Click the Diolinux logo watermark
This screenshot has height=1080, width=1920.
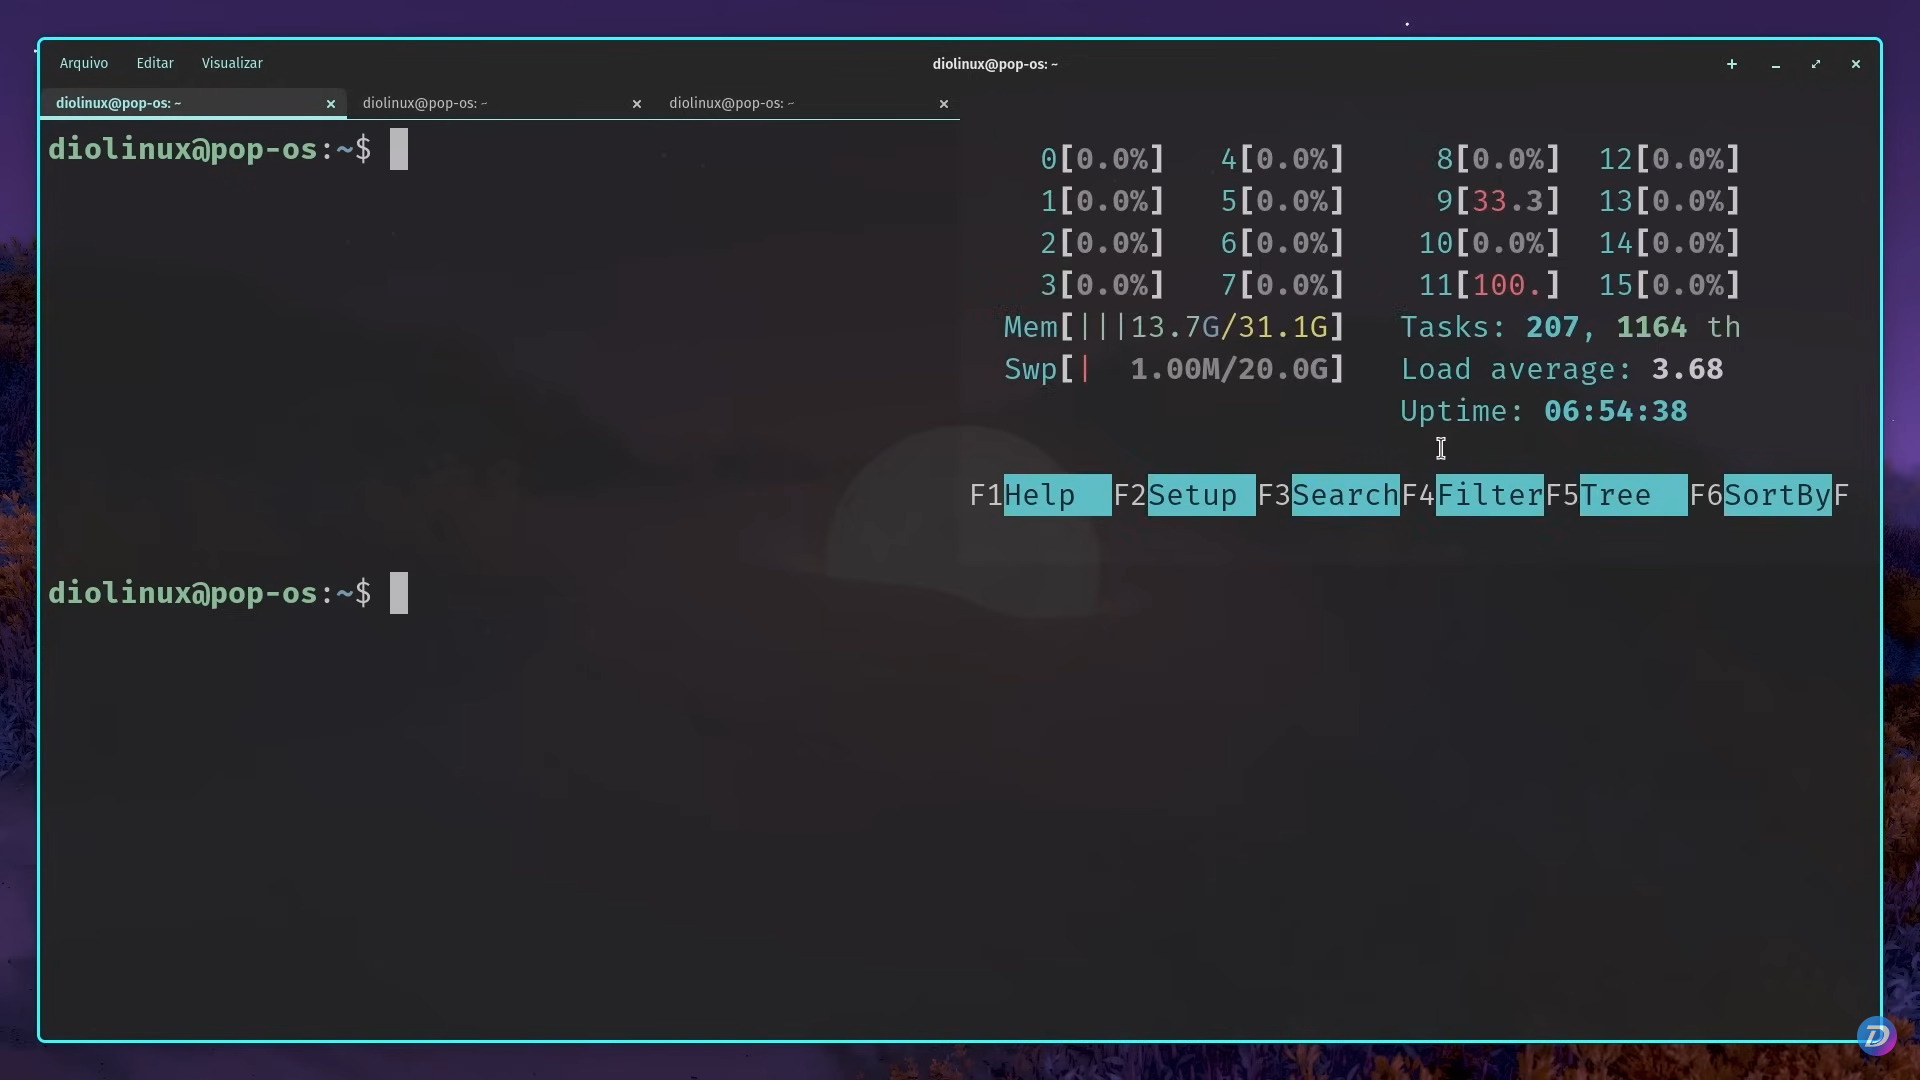coord(1877,1036)
